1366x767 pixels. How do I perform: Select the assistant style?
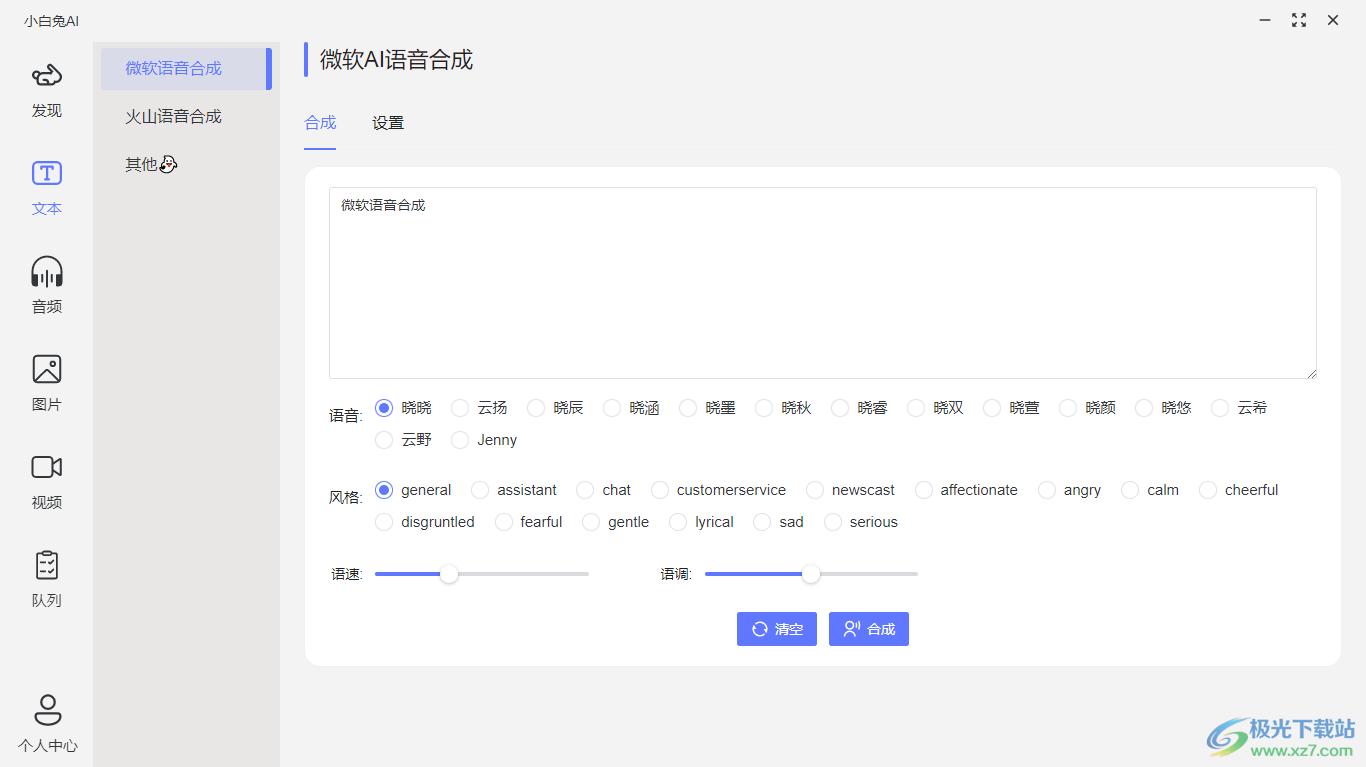click(x=480, y=490)
